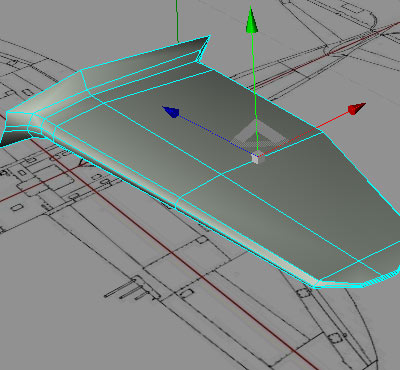The image size is (400, 370).
Task: Click the gizmo's white center cube handle
Action: tap(258, 157)
